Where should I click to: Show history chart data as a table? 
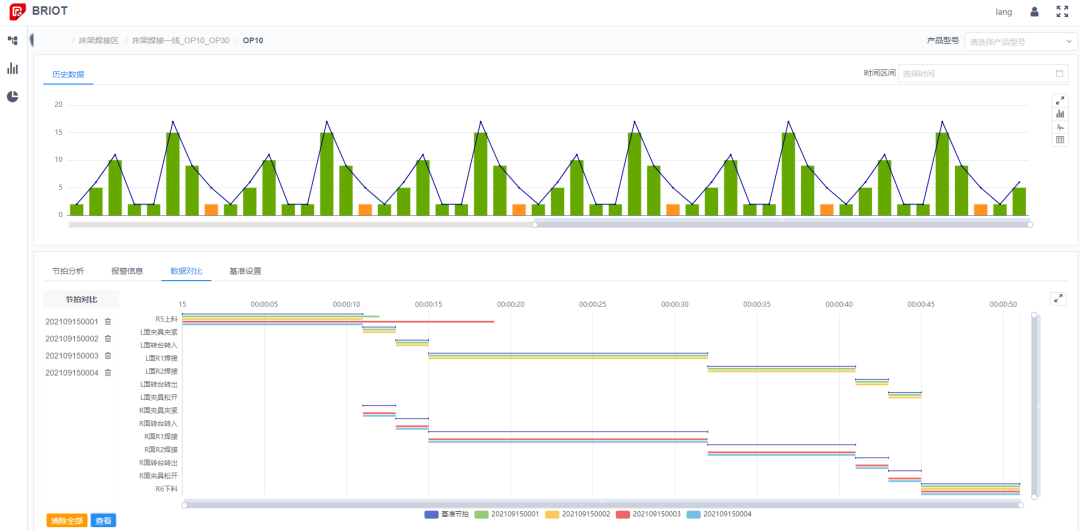tap(1060, 139)
